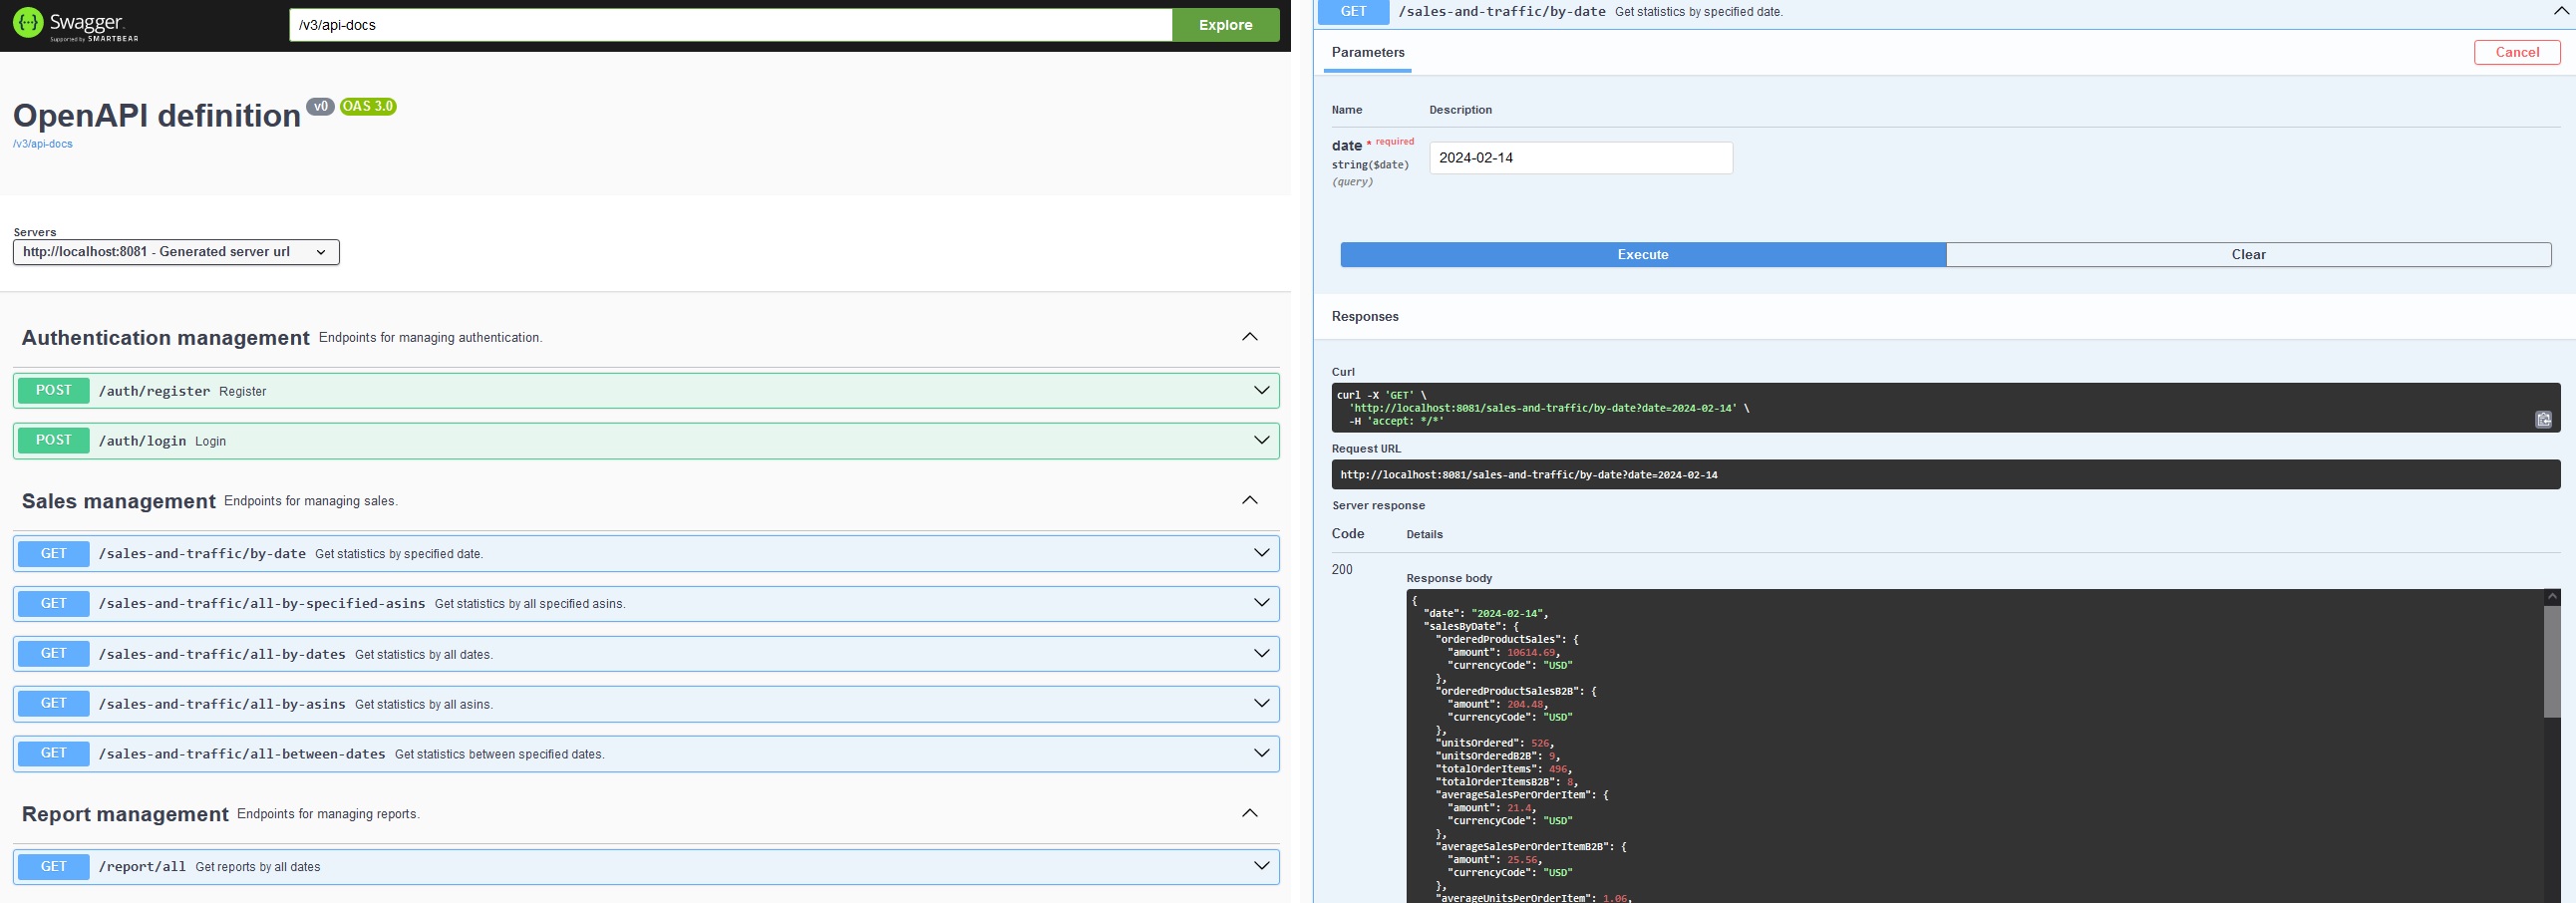2576x903 pixels.
Task: Click the POST badge of /auth/register
Action: [x=54, y=391]
